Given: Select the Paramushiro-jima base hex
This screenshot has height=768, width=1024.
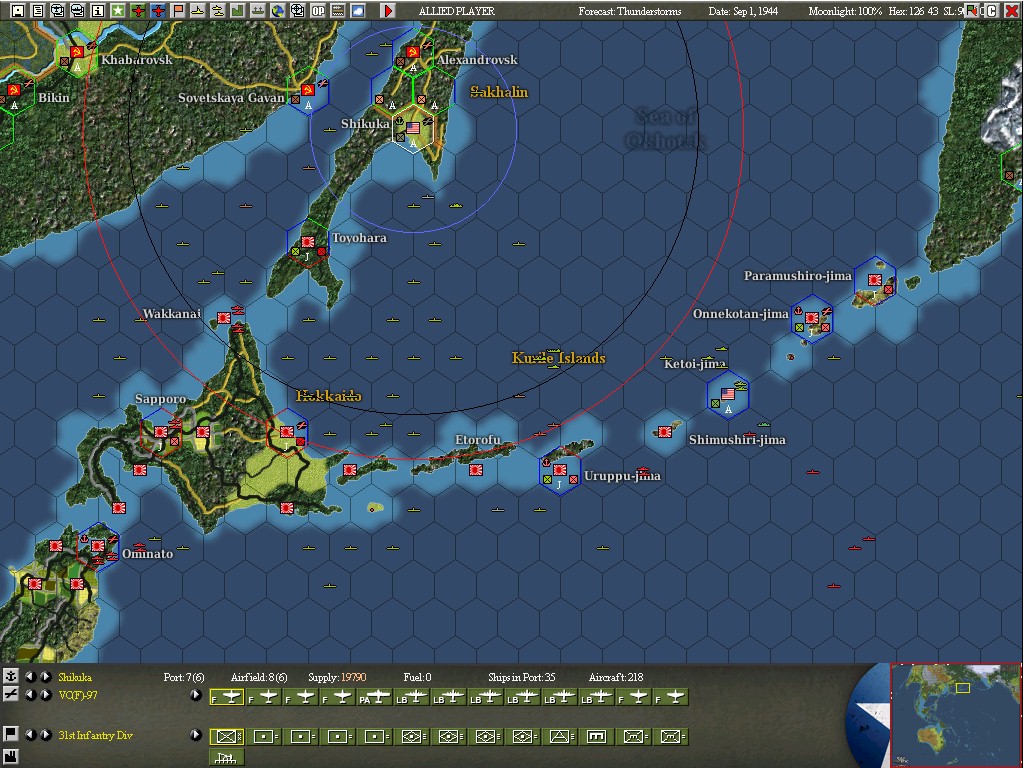Looking at the screenshot, I should [874, 281].
